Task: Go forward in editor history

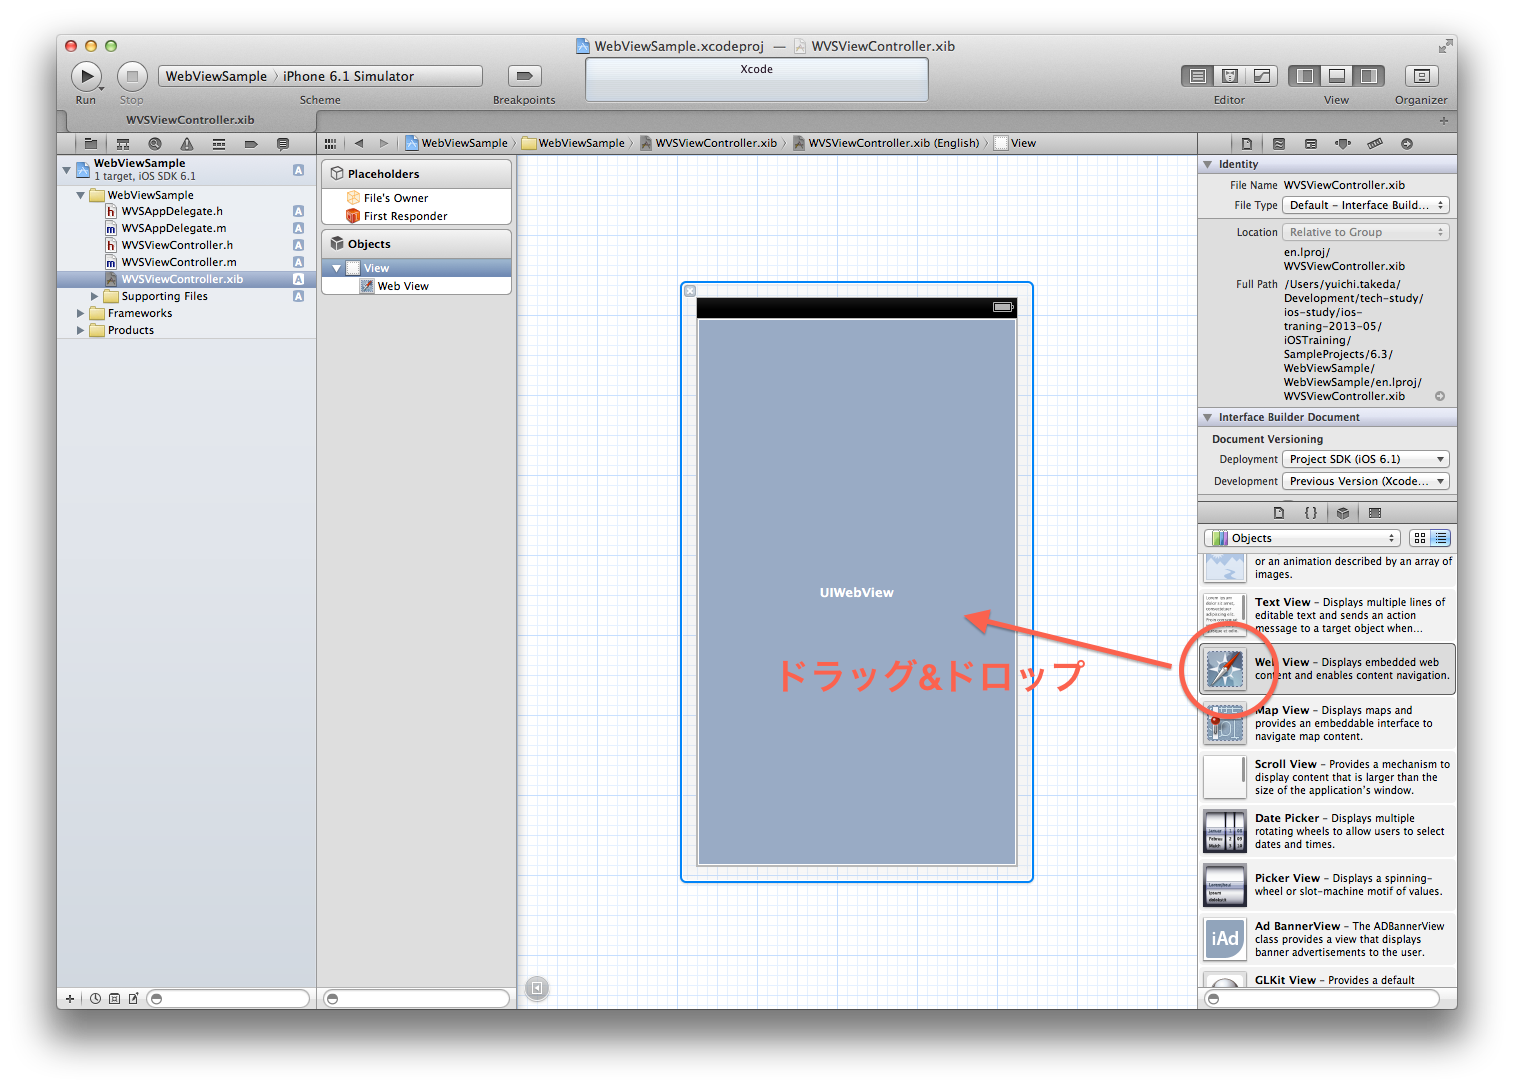Action: click(x=384, y=143)
